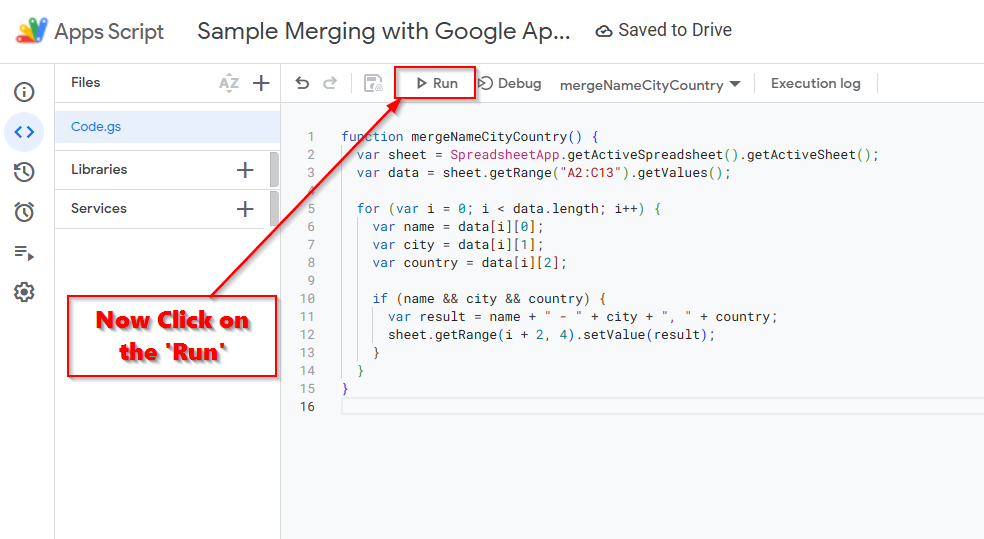Click the Undo arrow in toolbar
Image resolution: width=984 pixels, height=539 pixels.
pyautogui.click(x=302, y=83)
